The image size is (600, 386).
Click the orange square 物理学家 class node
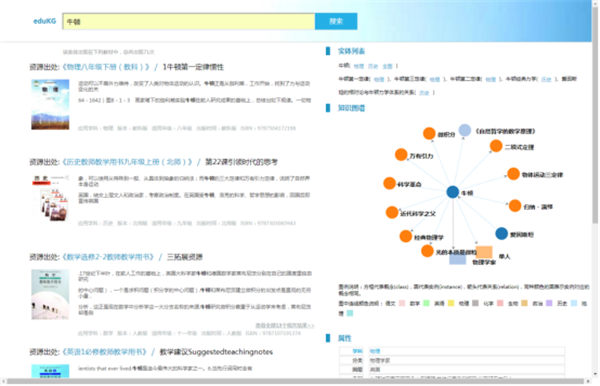(x=484, y=252)
